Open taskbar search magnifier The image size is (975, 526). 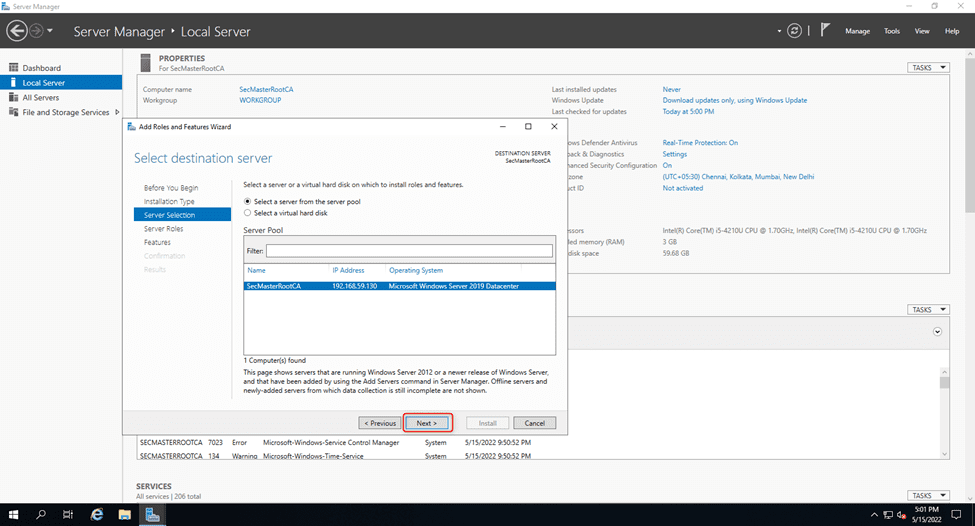(41, 514)
